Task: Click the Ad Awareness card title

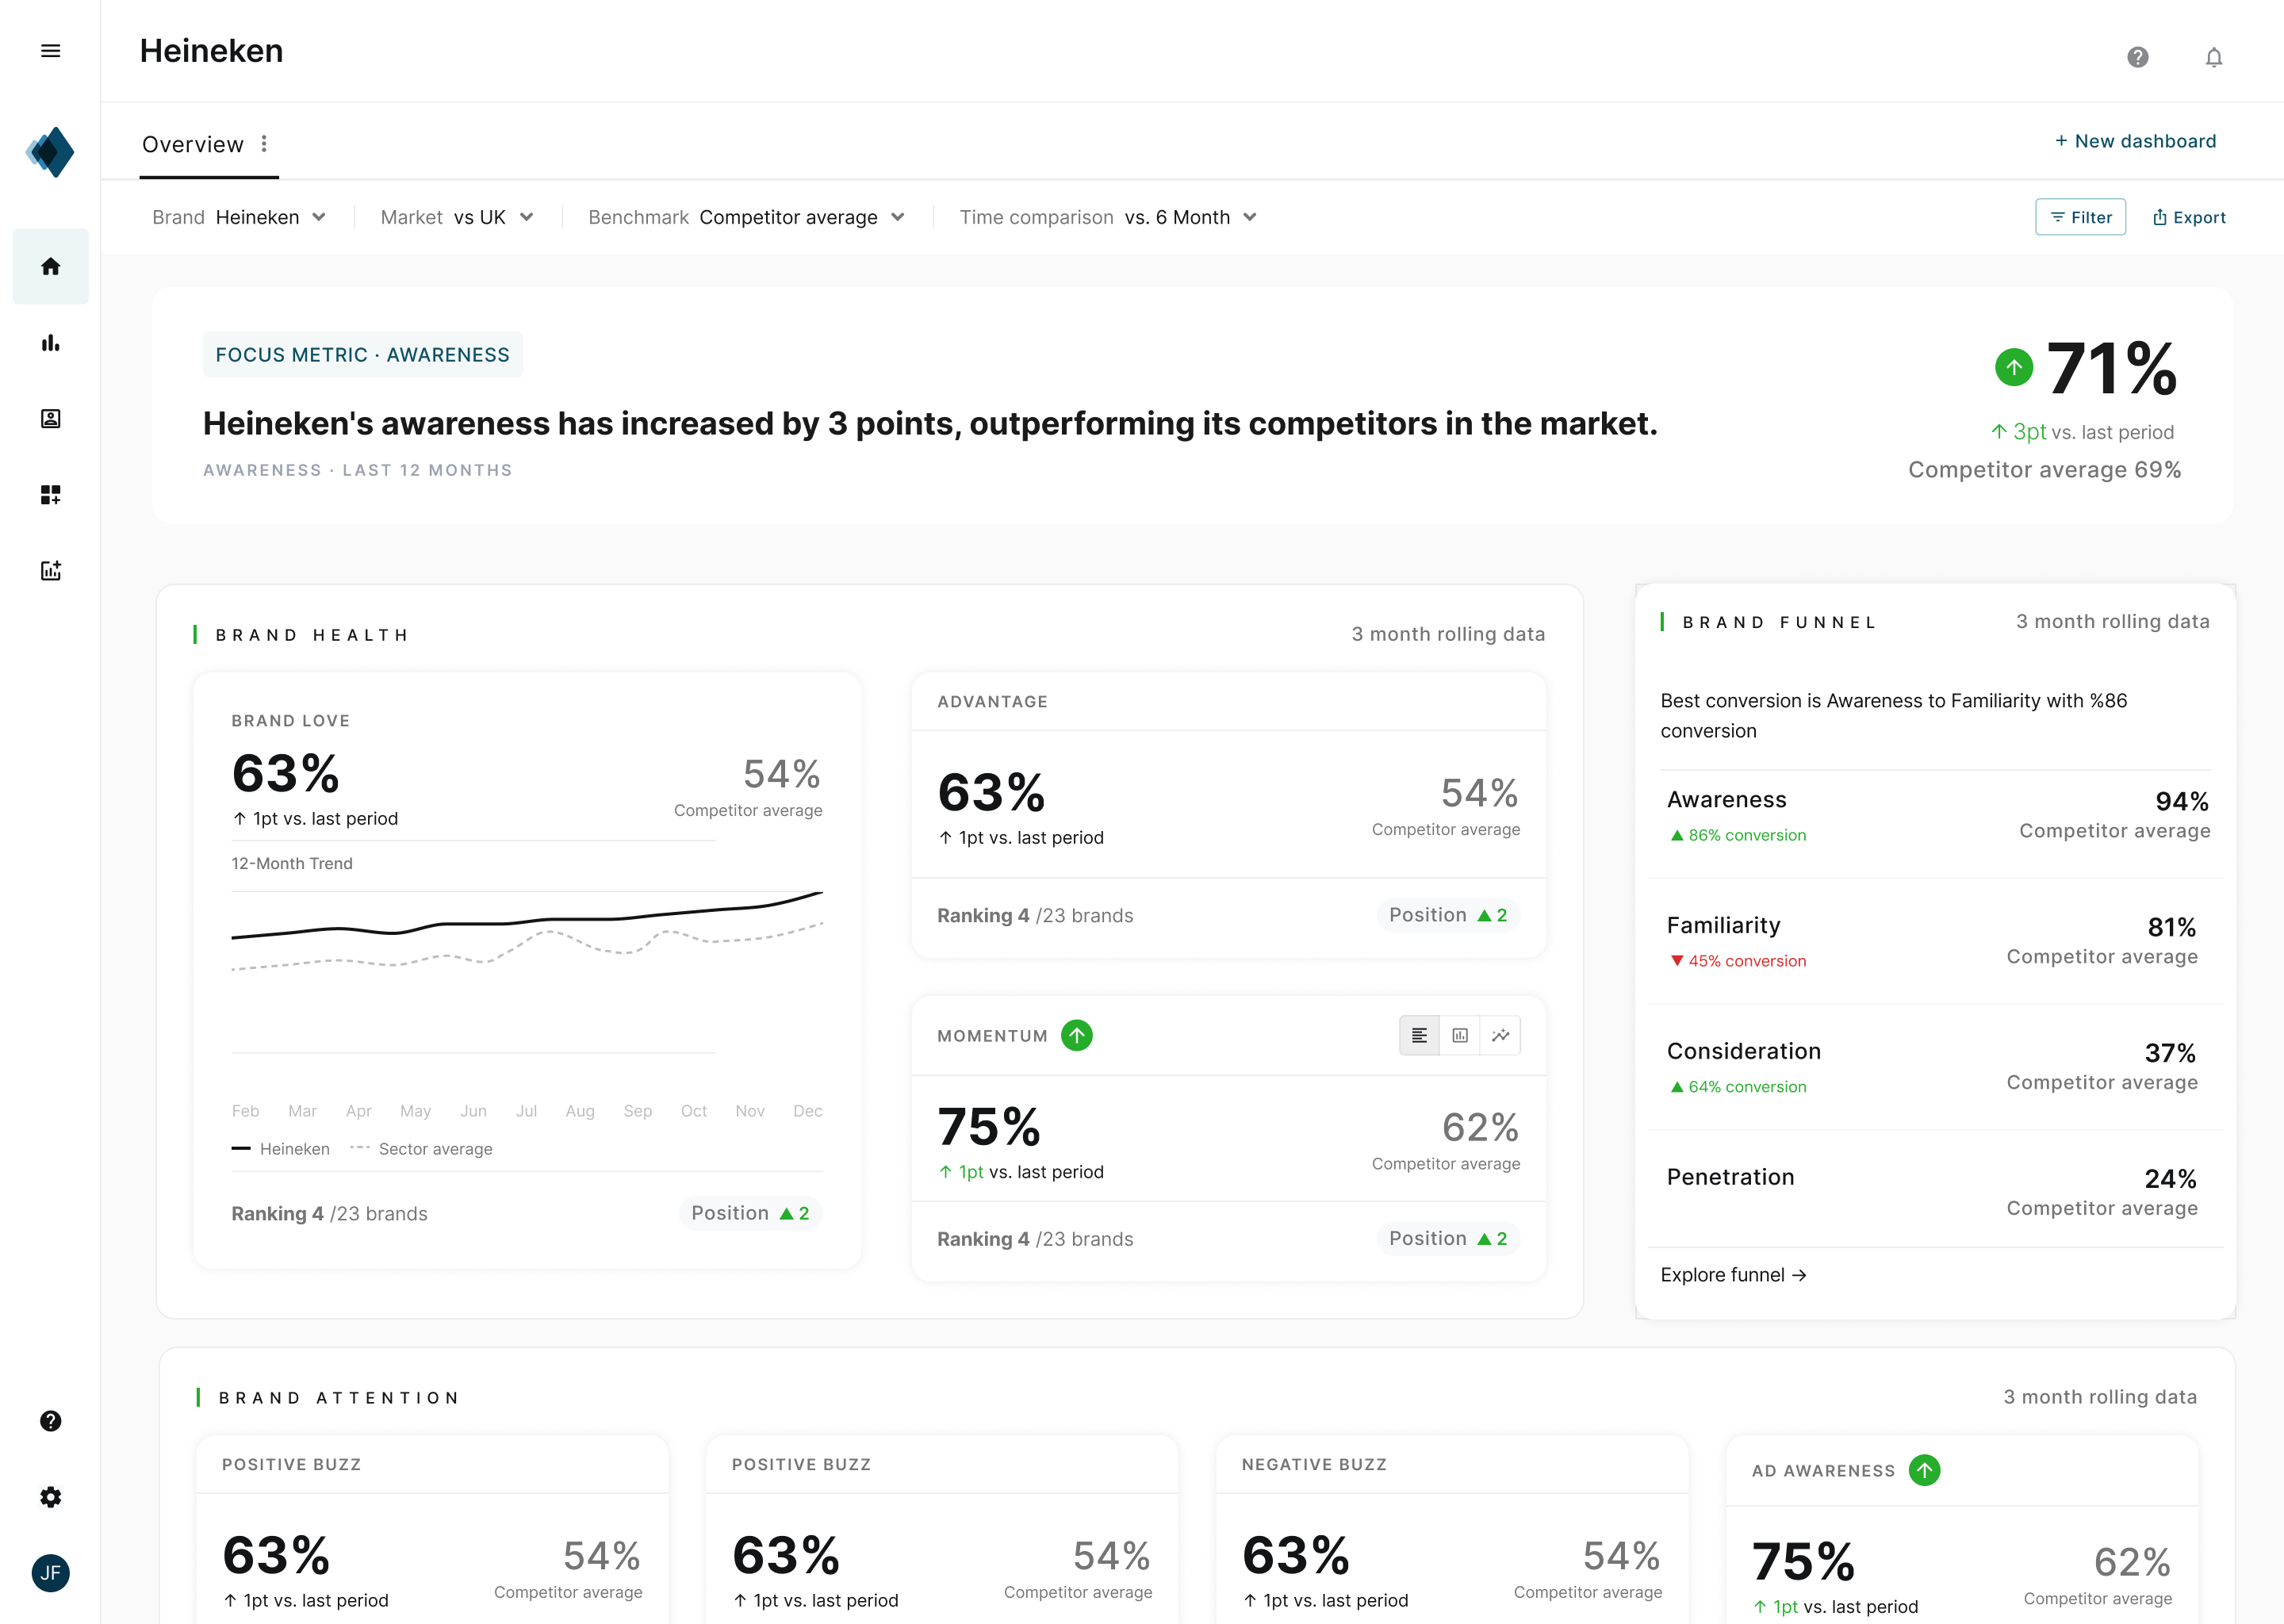Action: coord(1823,1471)
